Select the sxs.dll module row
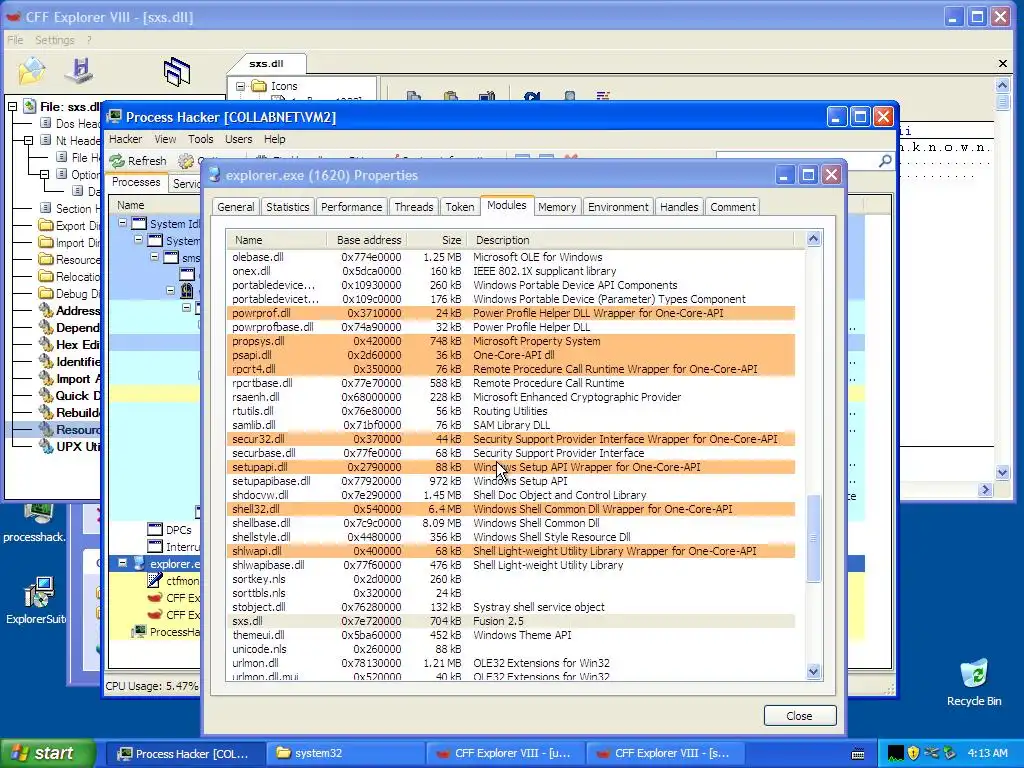 coord(511,621)
